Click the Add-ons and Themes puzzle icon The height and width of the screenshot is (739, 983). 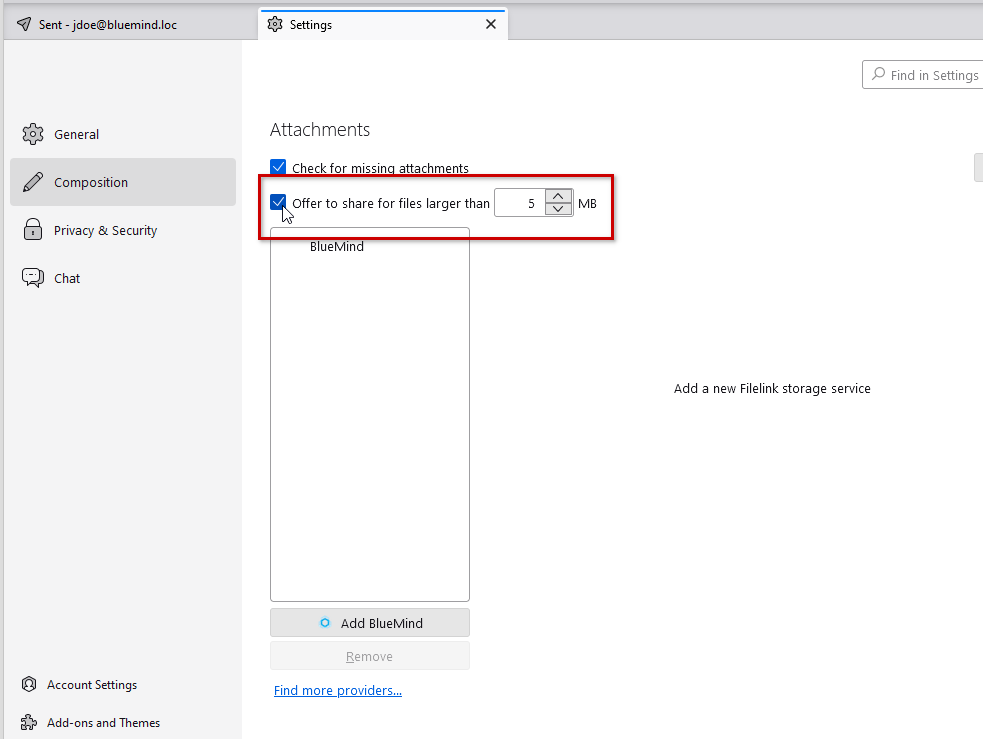[x=29, y=723]
